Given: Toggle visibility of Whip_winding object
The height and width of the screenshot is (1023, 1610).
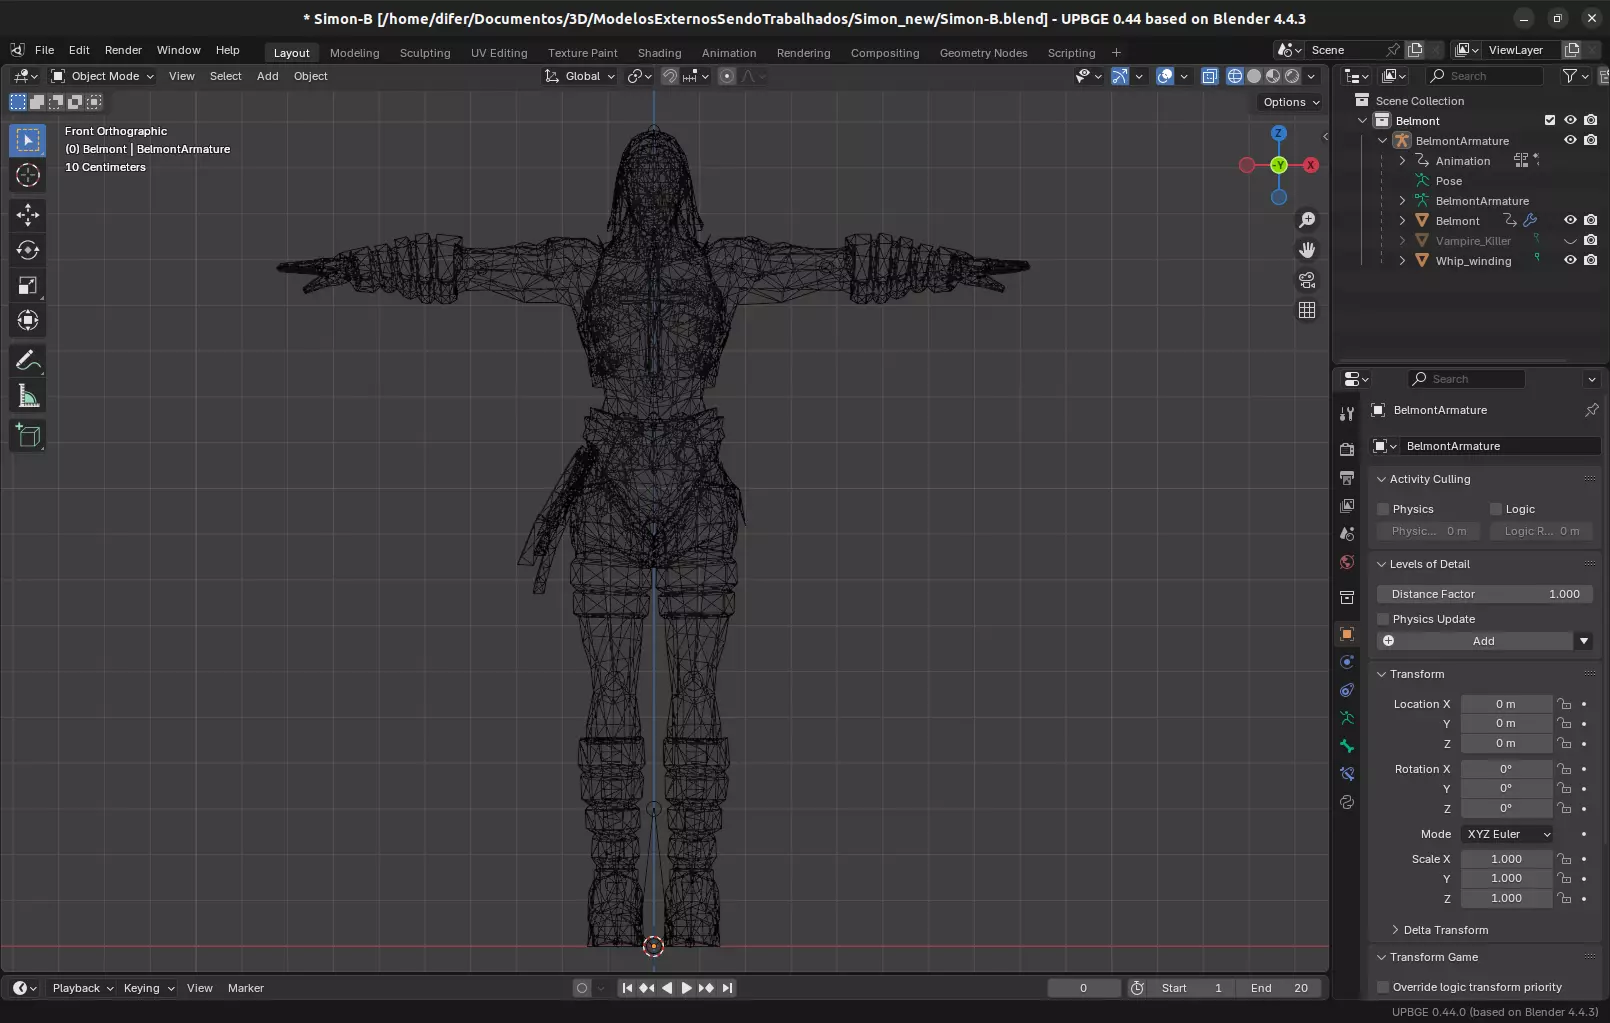Looking at the screenshot, I should [x=1570, y=260].
